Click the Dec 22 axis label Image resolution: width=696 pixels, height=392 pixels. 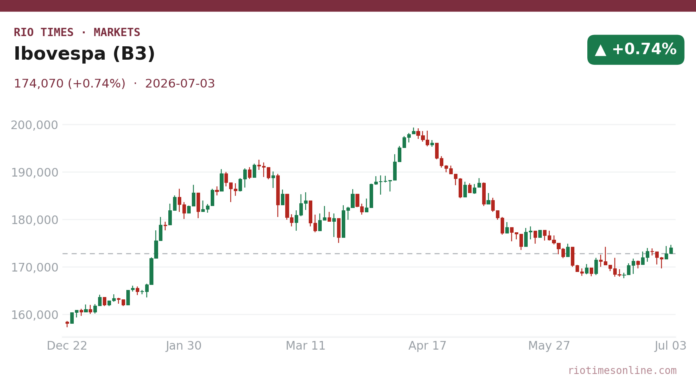(x=67, y=345)
